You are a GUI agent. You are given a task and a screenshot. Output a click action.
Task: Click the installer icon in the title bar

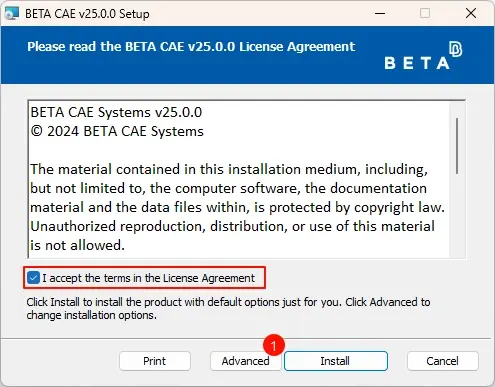(12, 14)
